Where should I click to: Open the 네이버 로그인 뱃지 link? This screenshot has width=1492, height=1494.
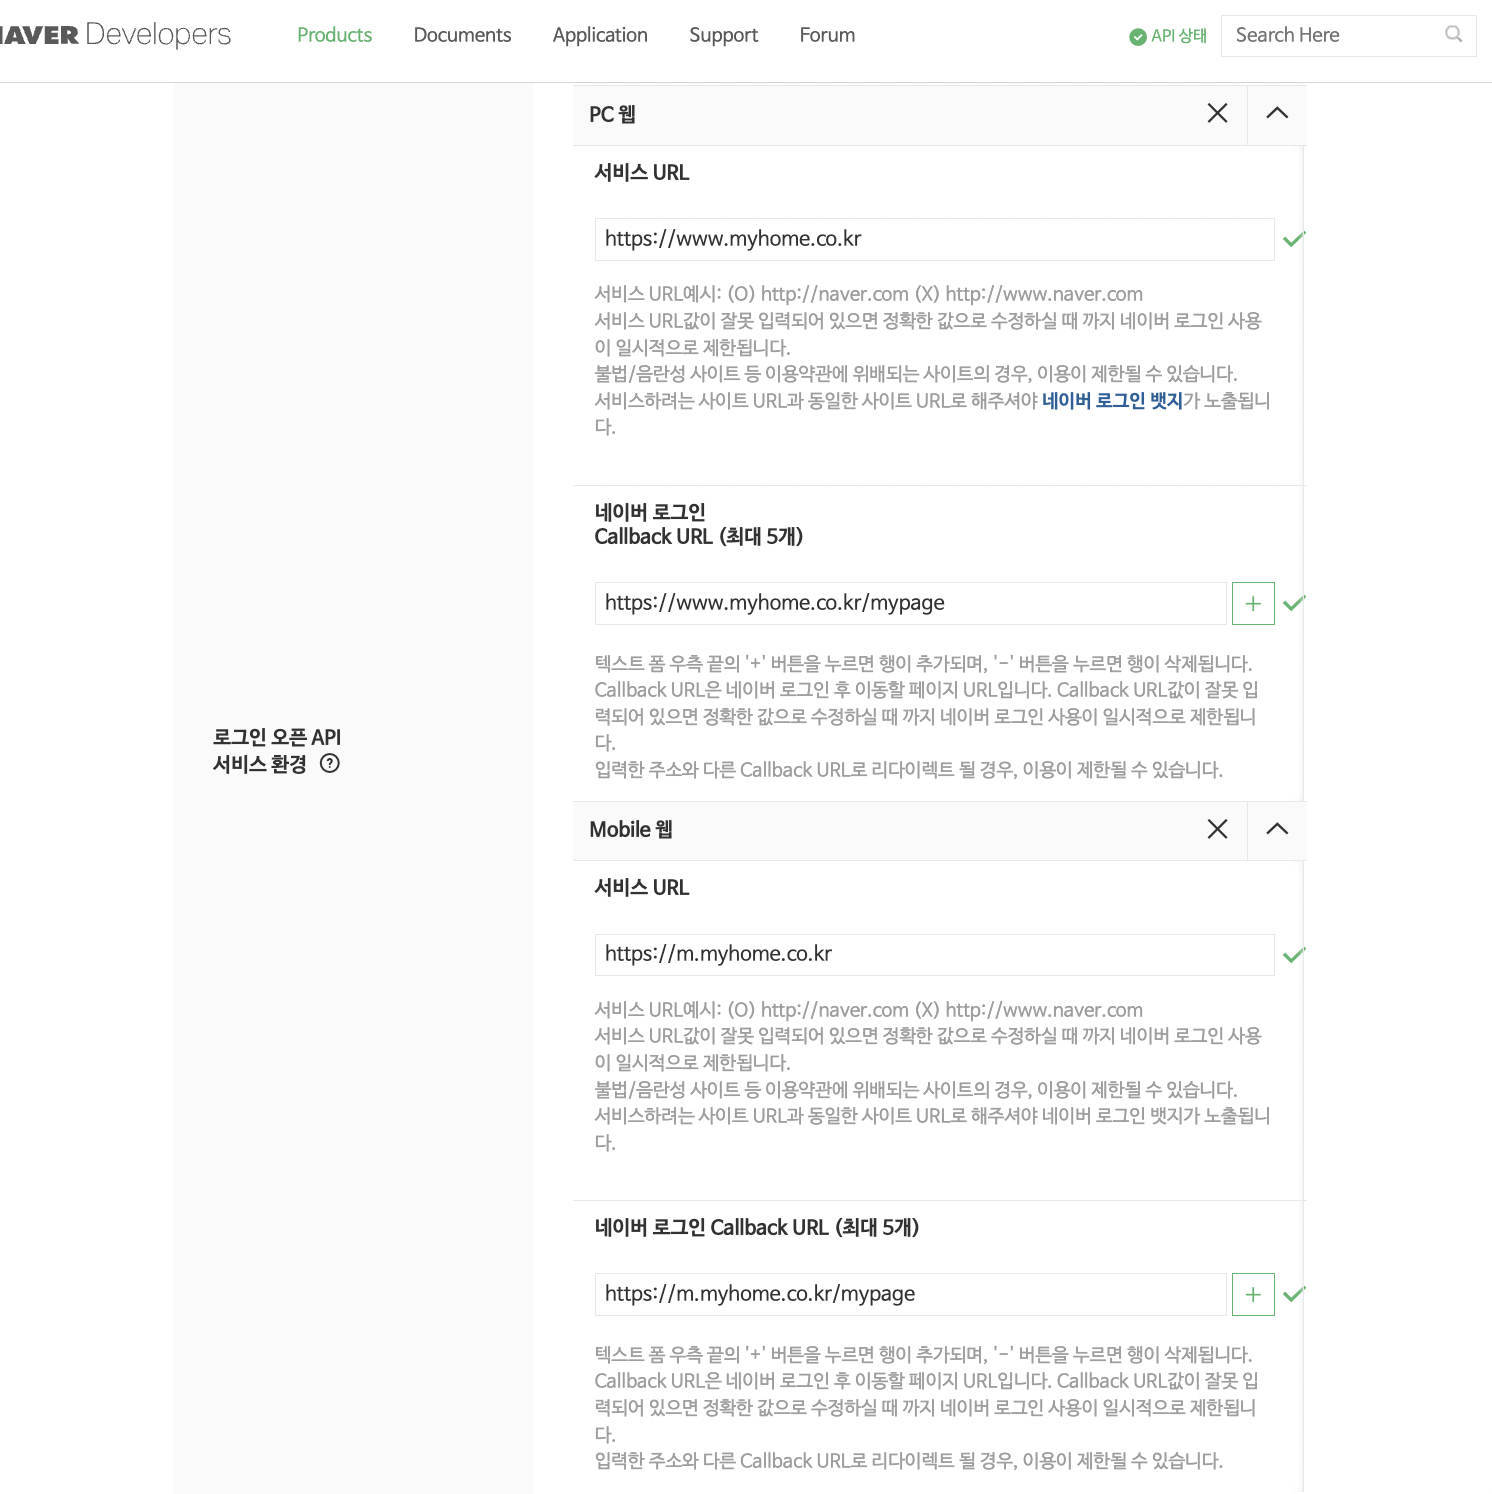(1112, 400)
